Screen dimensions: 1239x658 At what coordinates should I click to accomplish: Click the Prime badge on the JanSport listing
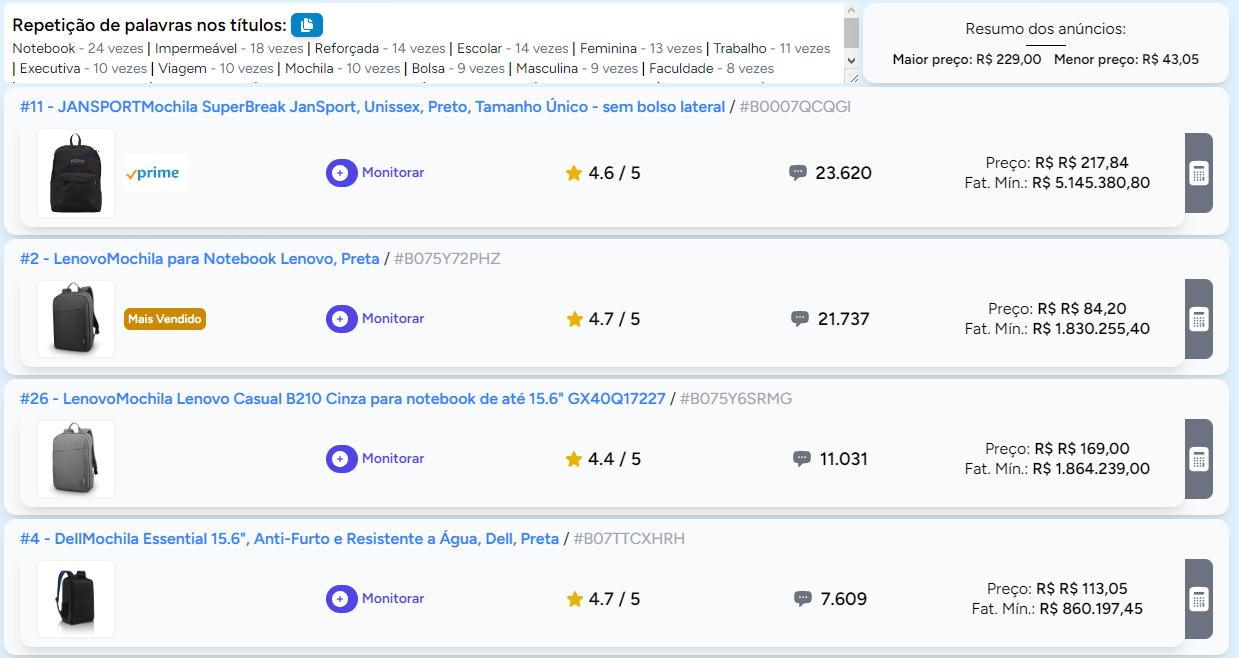coord(156,173)
